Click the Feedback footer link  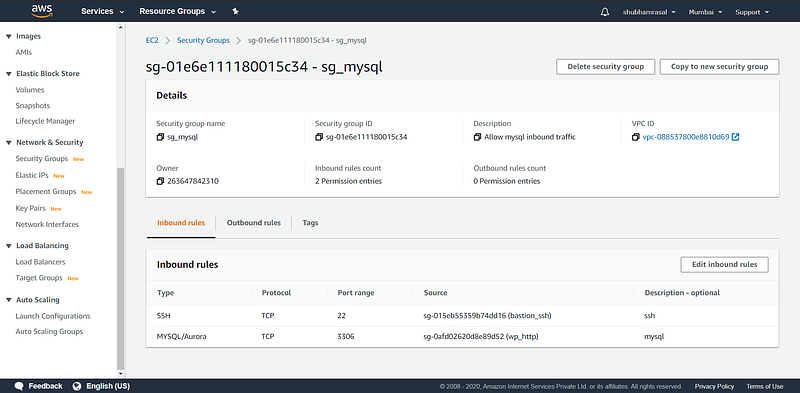[x=45, y=386]
